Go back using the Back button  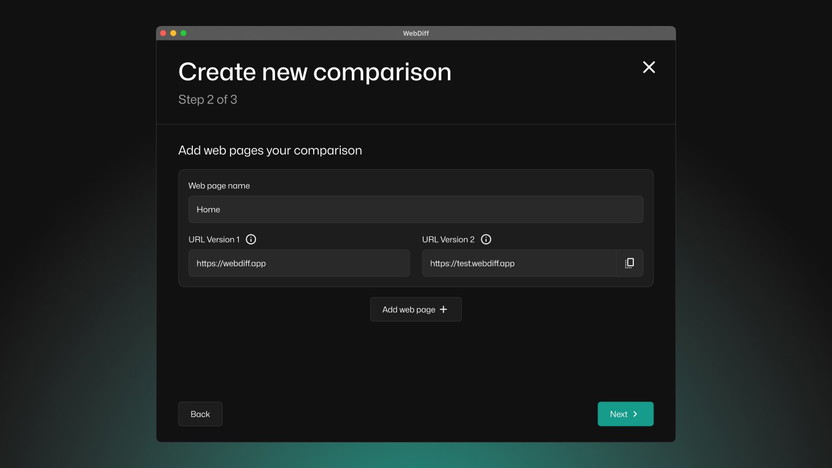[x=200, y=414]
